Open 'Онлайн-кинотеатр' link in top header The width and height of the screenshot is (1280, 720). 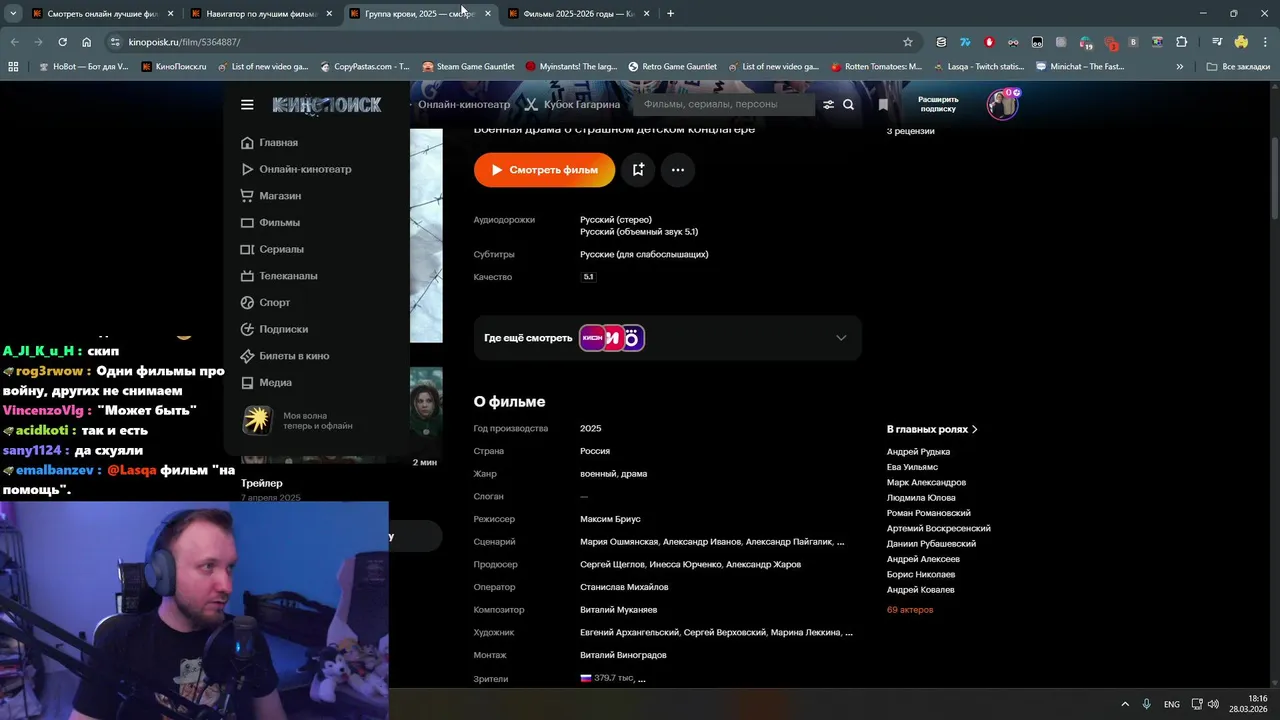(x=464, y=105)
